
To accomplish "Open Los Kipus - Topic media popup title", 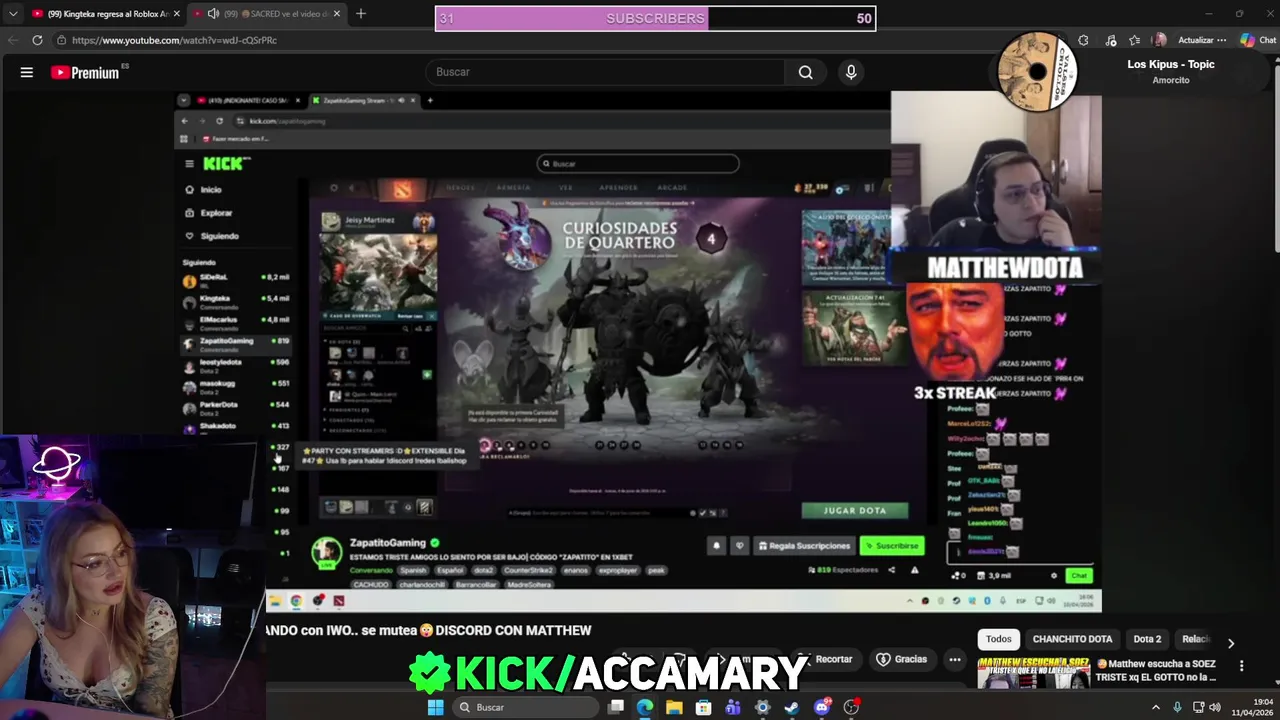I will pyautogui.click(x=1171, y=64).
